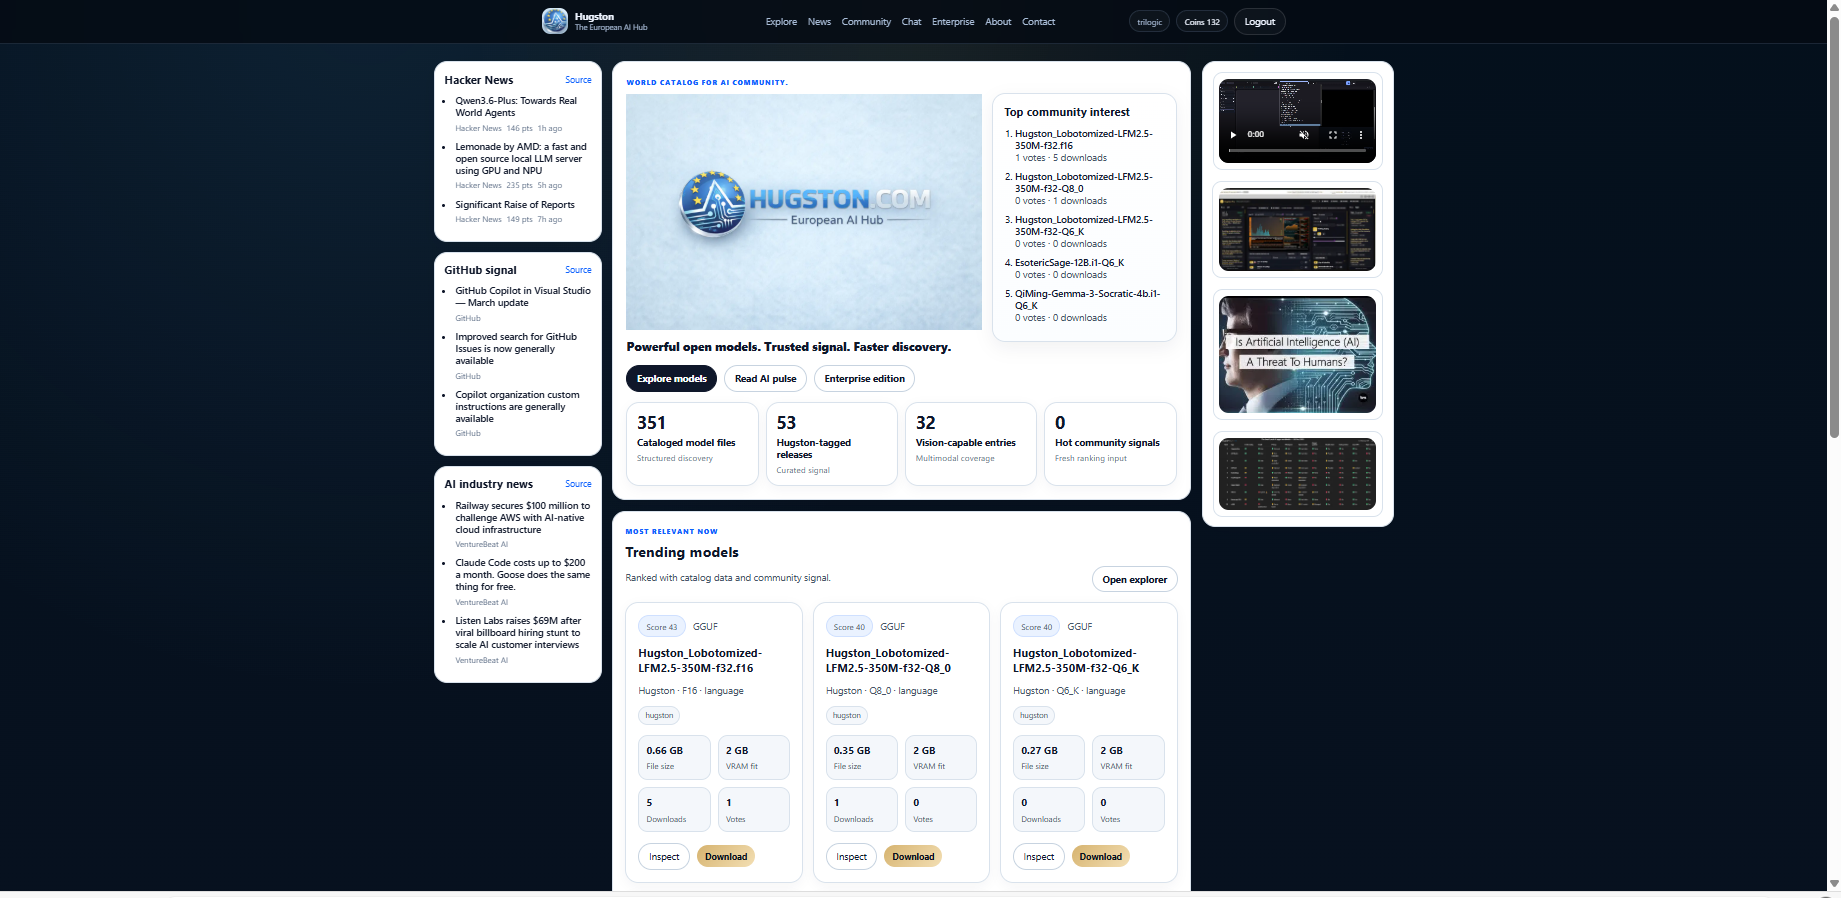Click the HUGSTON.COM banner image
This screenshot has width=1841, height=898.
(x=803, y=212)
